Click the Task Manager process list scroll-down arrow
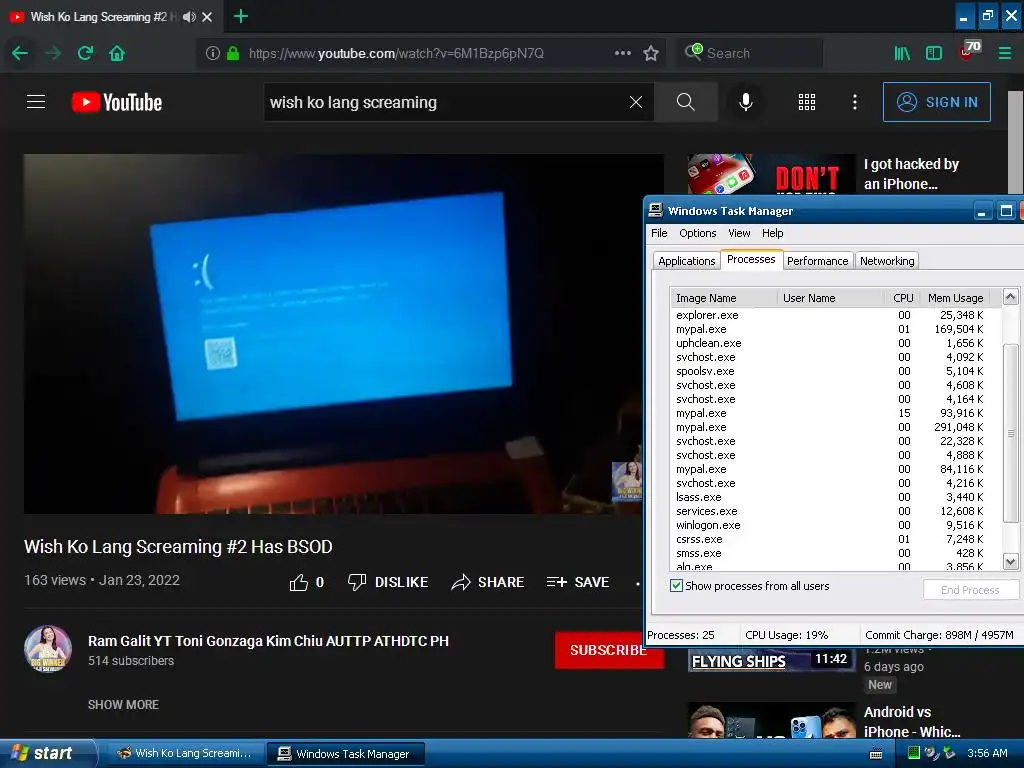 1010,561
